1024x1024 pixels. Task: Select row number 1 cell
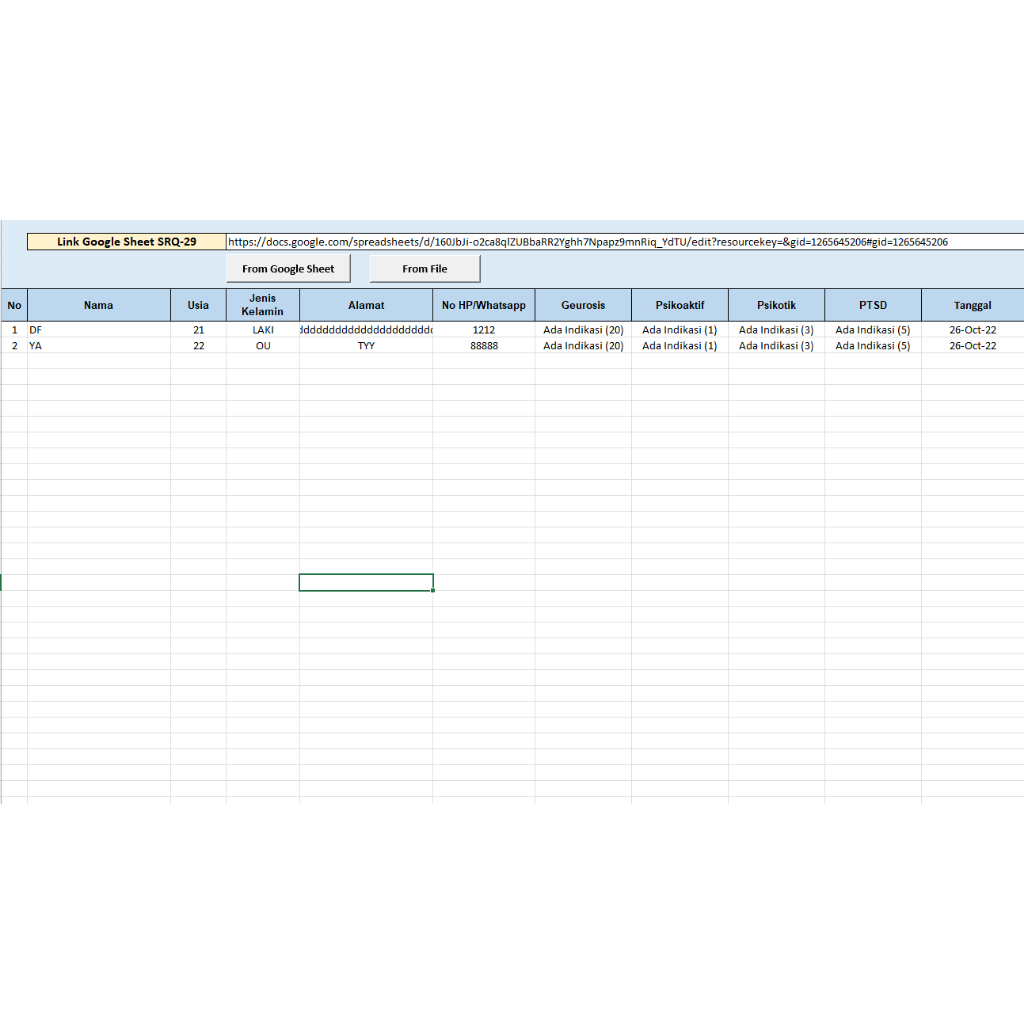14,330
